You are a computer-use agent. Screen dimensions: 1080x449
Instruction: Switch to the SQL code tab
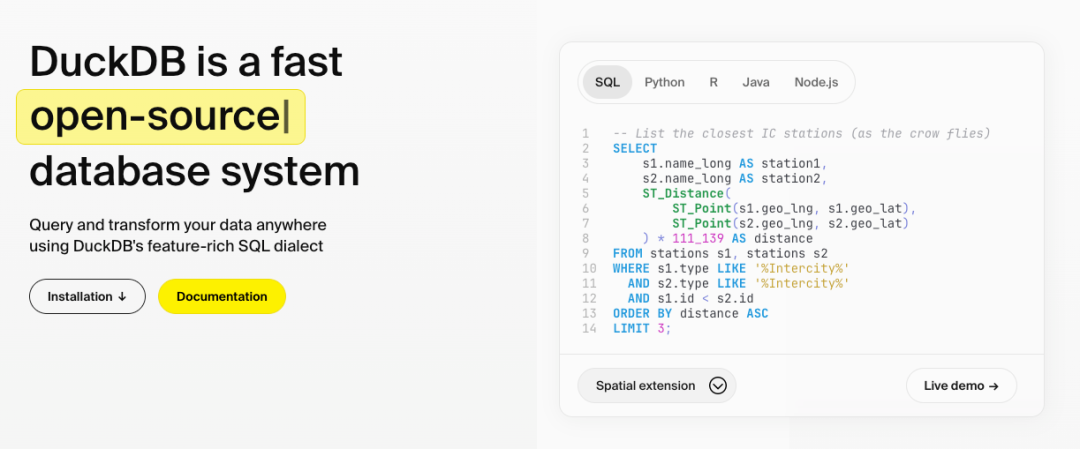(607, 82)
